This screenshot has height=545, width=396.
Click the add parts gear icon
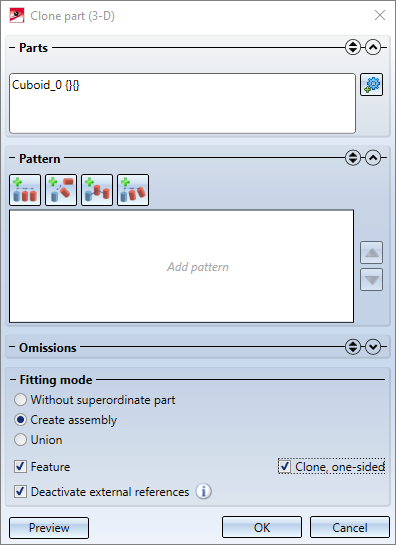(x=371, y=84)
